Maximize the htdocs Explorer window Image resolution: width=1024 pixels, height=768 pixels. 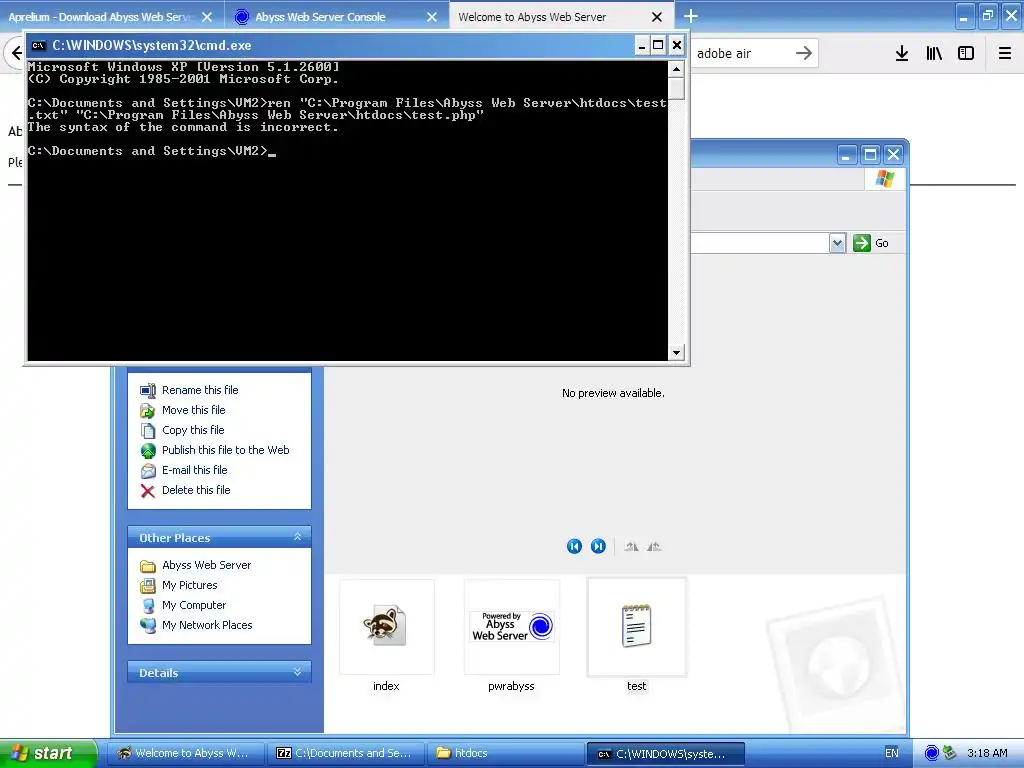[870, 155]
